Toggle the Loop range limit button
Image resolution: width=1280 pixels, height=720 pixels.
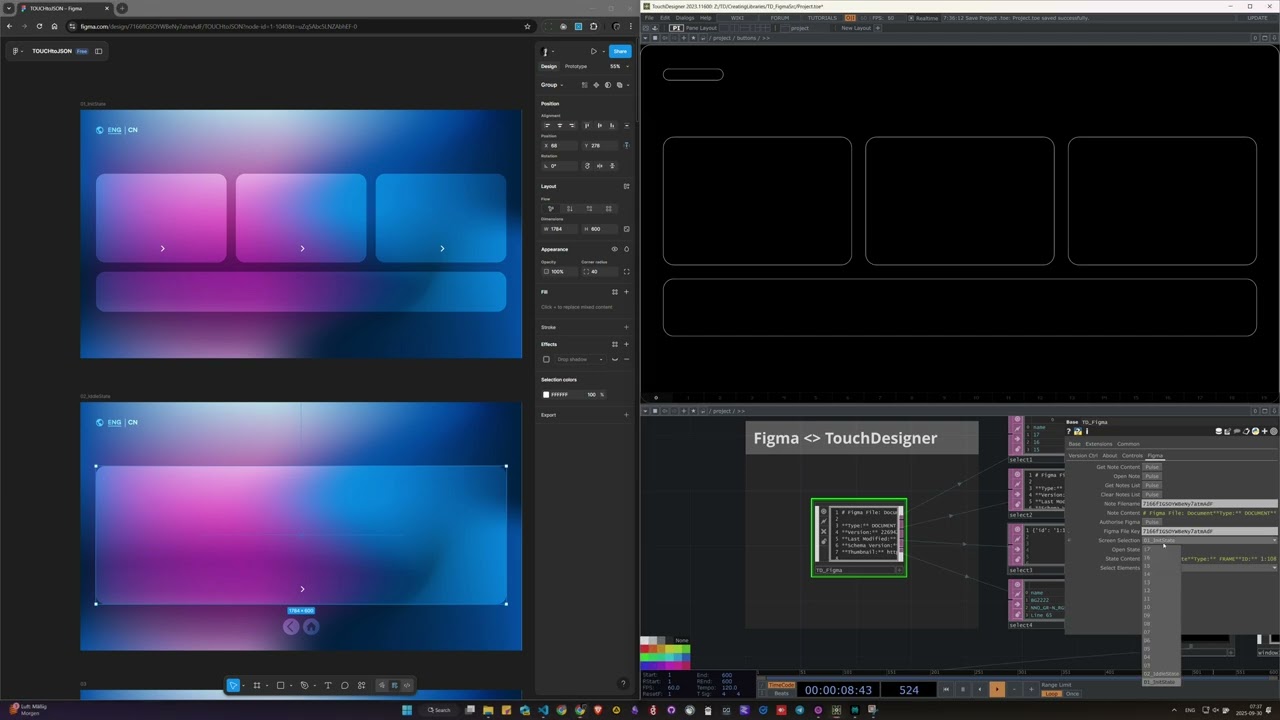(1051, 694)
